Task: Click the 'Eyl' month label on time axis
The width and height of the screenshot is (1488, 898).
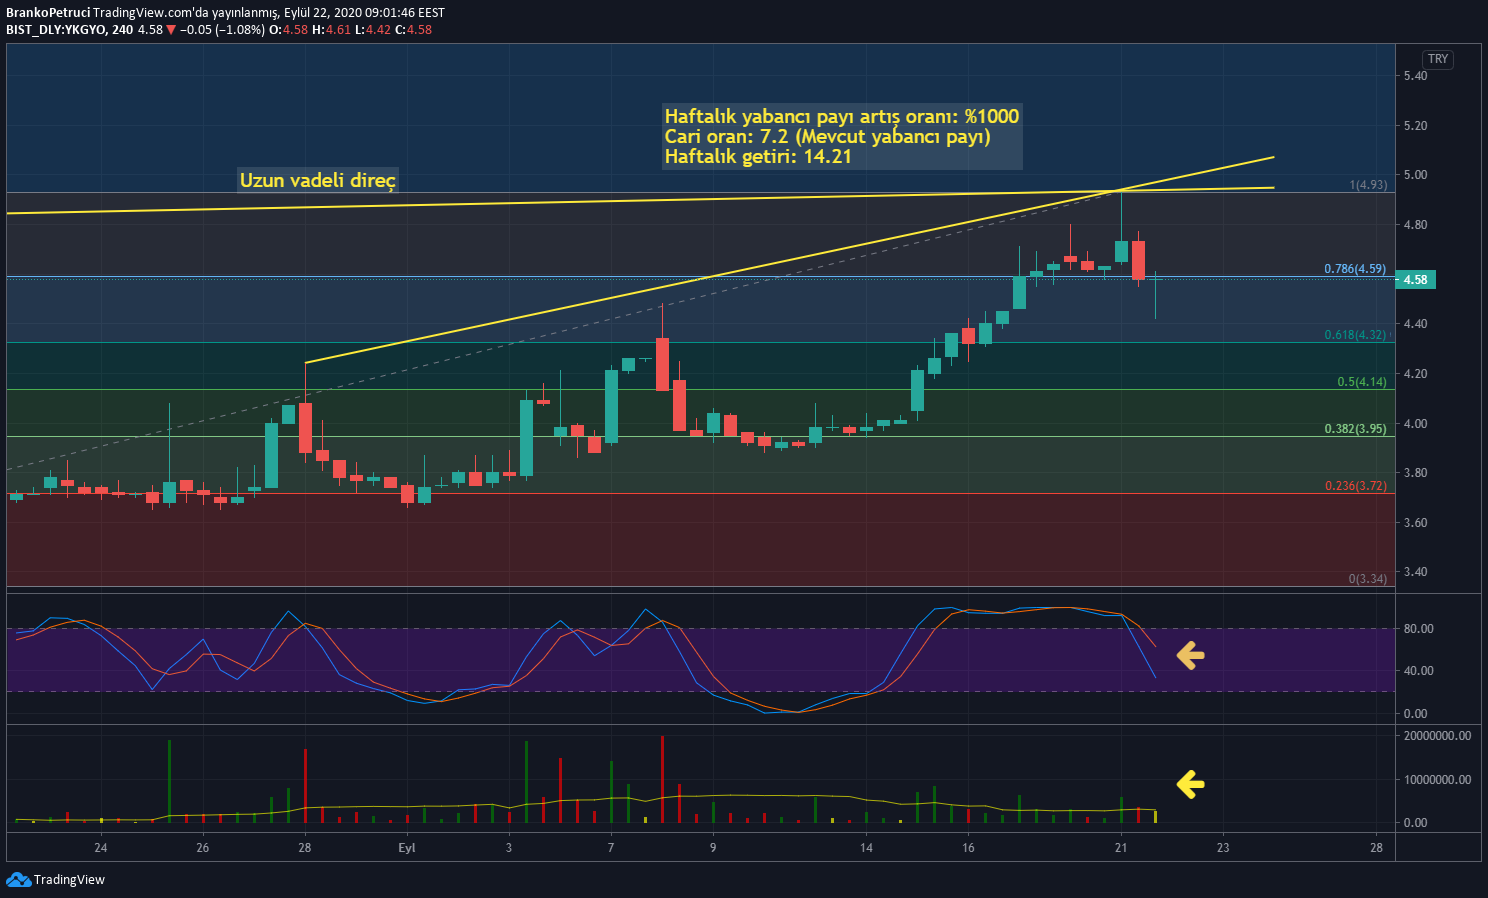Action: coord(407,848)
